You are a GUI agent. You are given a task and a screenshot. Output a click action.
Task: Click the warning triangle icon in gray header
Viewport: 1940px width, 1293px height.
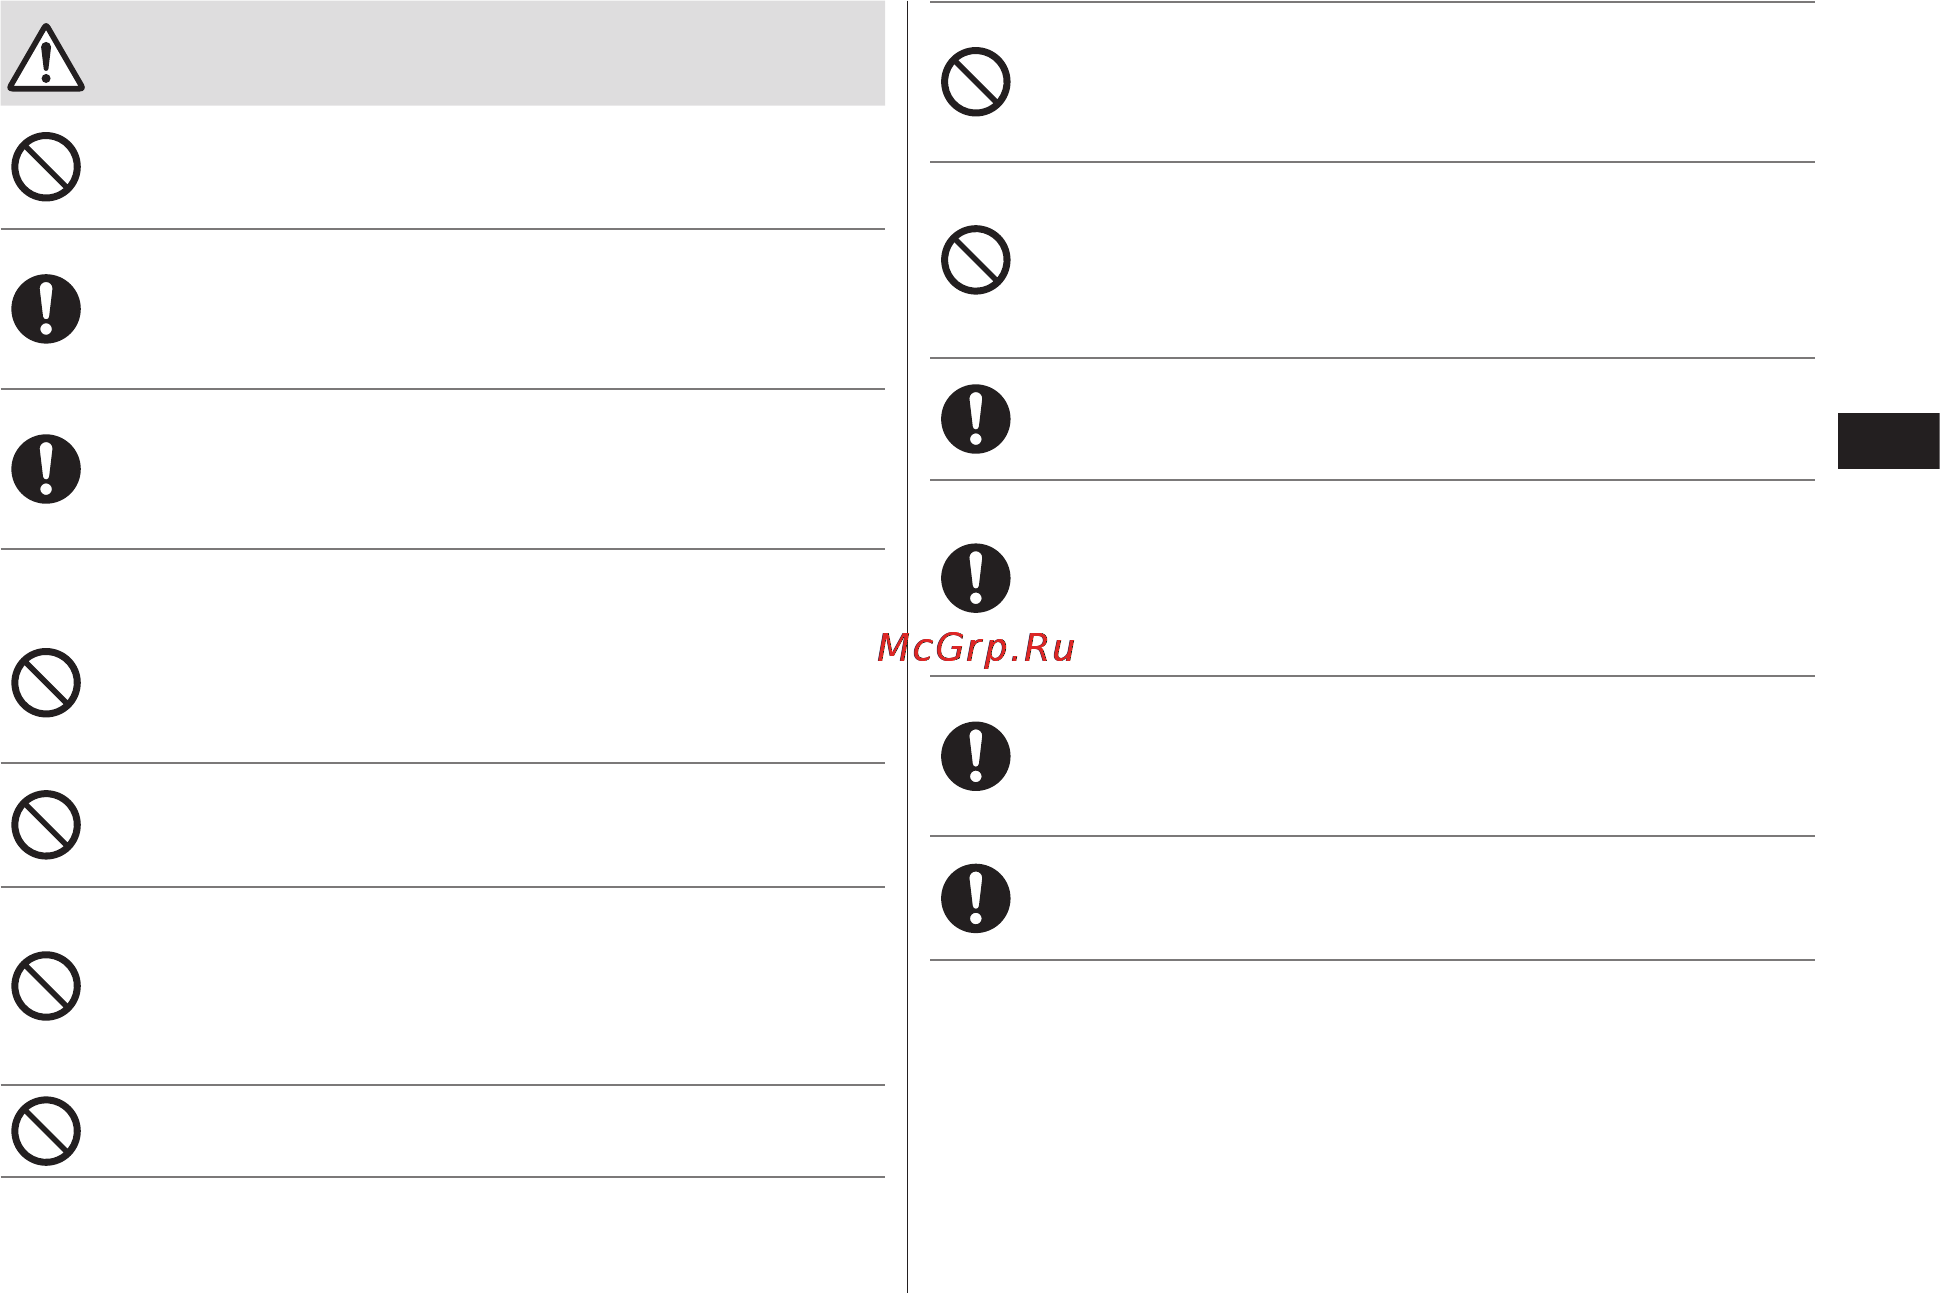point(46,58)
